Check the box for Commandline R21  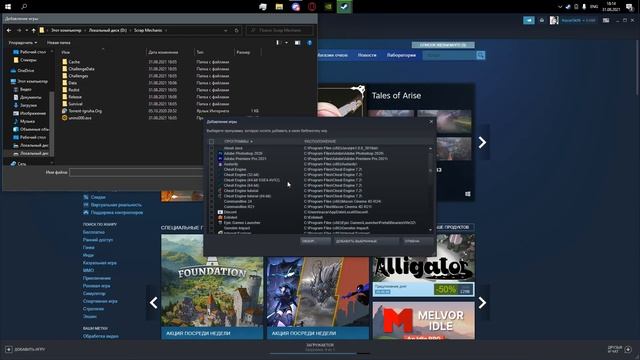[211, 207]
